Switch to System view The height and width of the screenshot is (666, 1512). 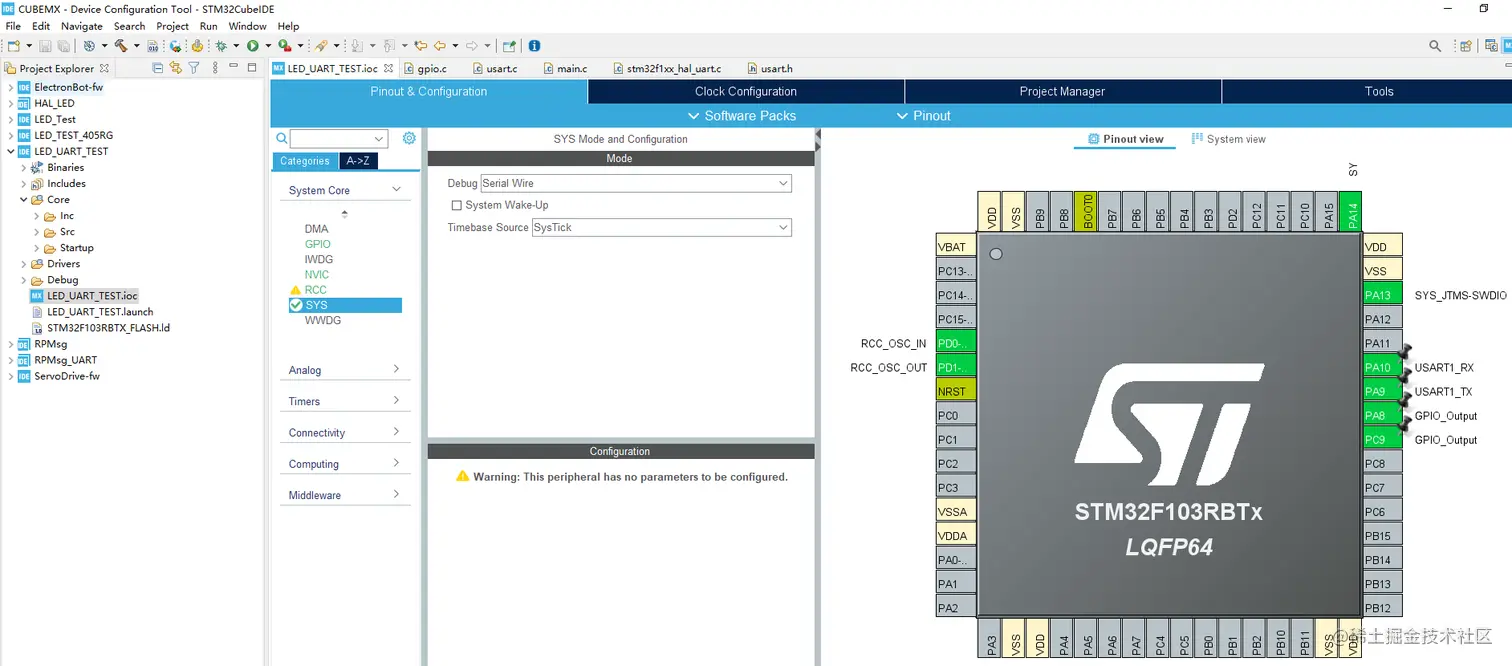click(x=1228, y=139)
